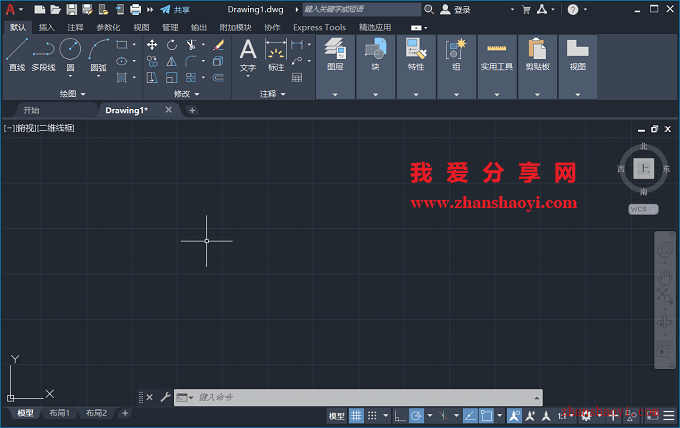680x428 pixels.
Task: Toggle polar tracking in status bar
Action: click(416, 416)
